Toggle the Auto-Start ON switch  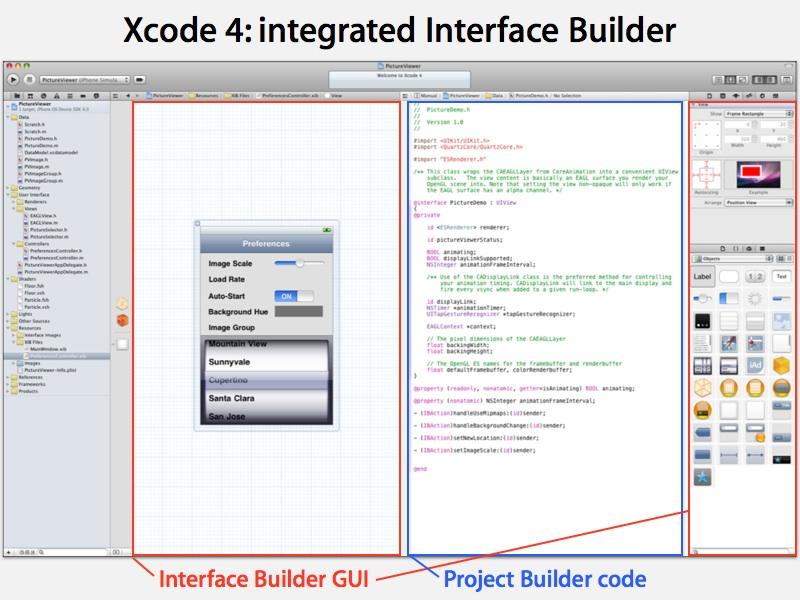pos(294,296)
